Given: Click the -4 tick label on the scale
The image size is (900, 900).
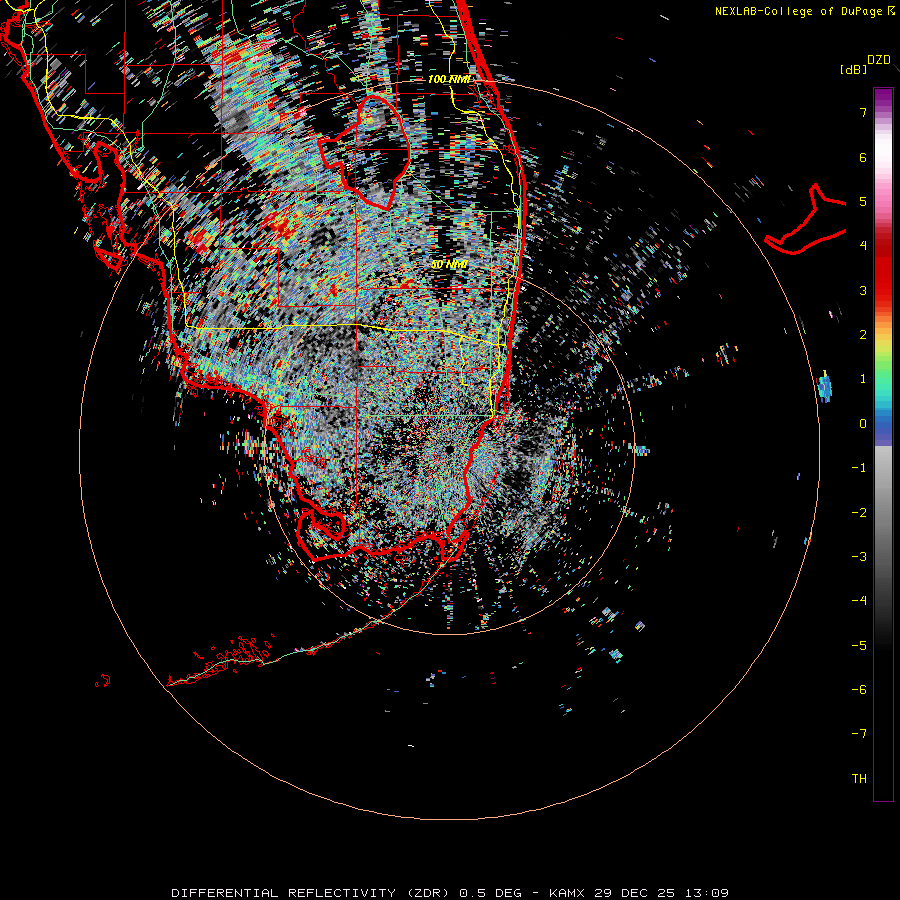Looking at the screenshot, I should (859, 601).
